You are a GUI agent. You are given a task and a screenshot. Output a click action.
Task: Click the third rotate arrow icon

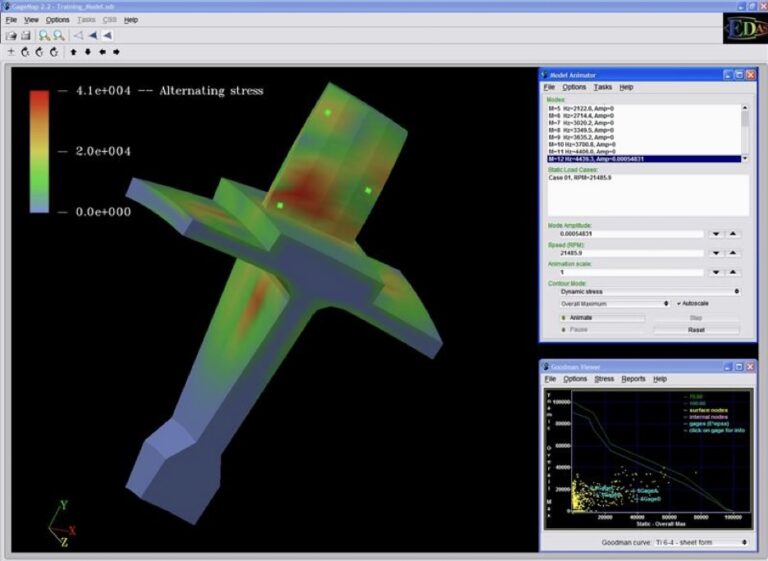[54, 52]
